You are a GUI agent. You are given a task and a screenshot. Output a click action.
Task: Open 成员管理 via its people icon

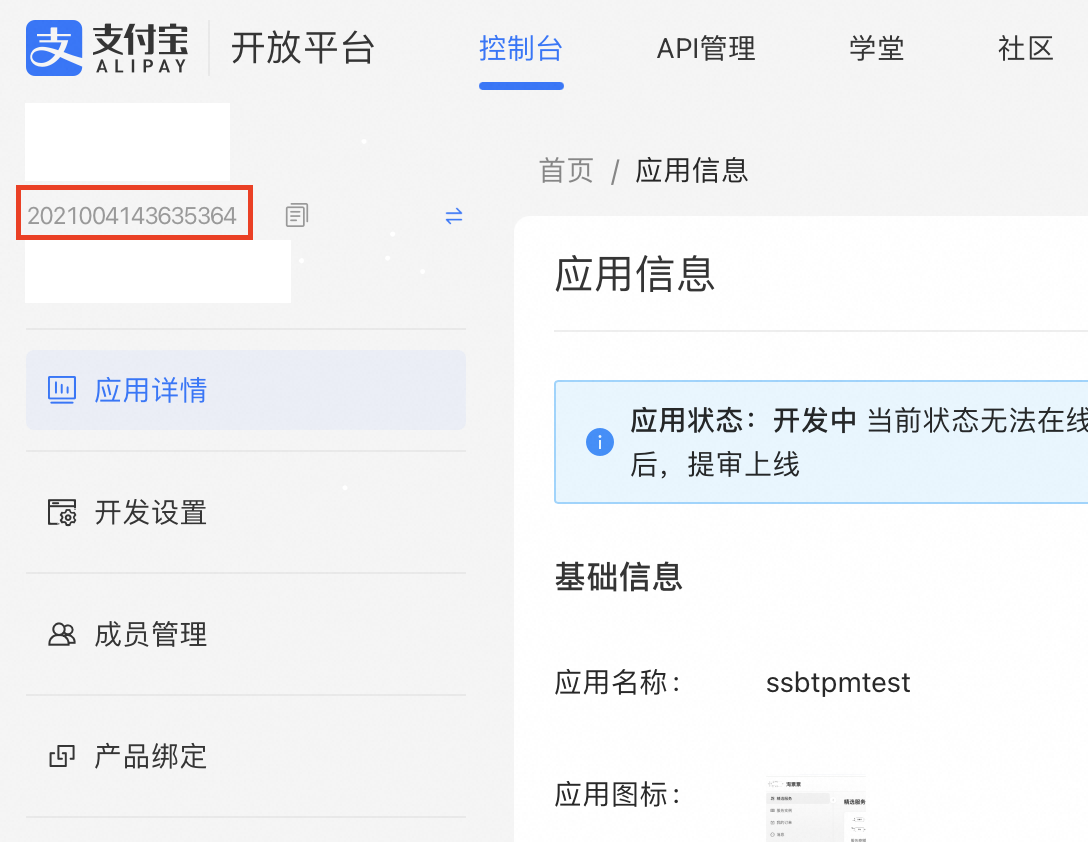pyautogui.click(x=62, y=634)
